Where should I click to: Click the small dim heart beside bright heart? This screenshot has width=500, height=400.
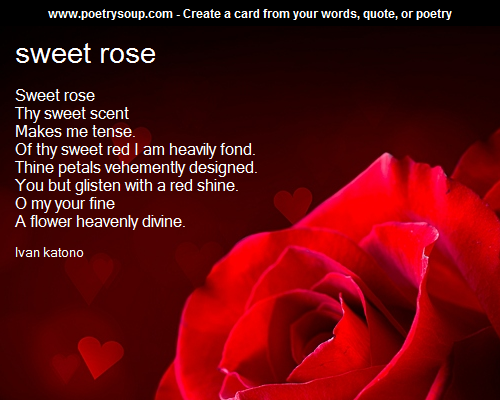tap(66, 367)
